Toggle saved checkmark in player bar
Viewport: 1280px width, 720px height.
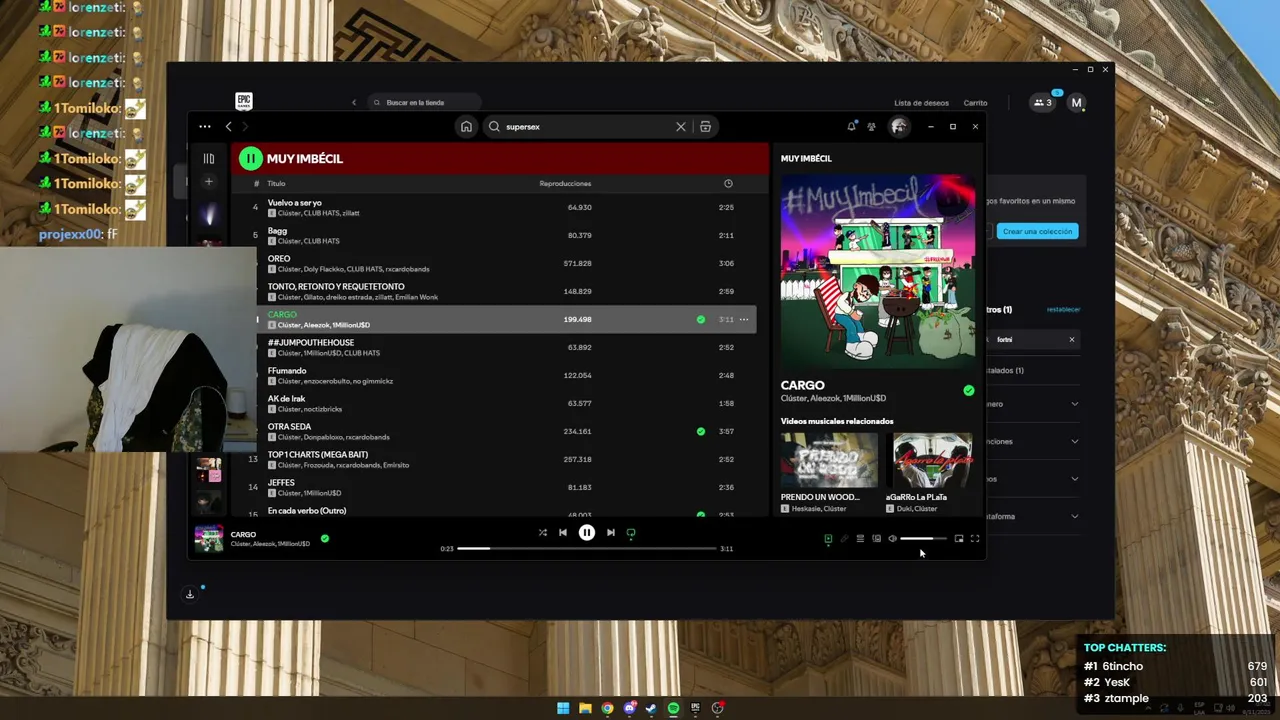pos(325,538)
